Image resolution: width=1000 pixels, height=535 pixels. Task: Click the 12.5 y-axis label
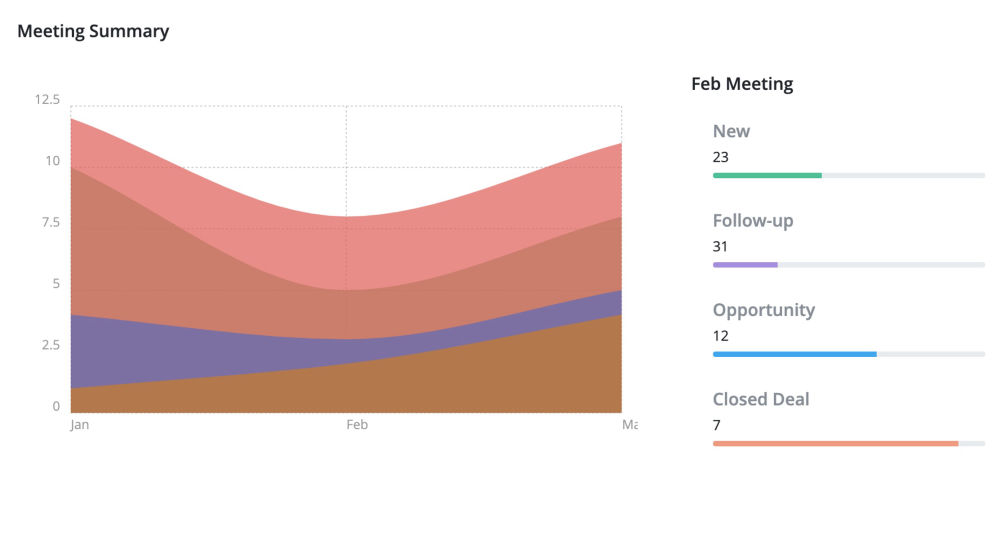pyautogui.click(x=47, y=99)
